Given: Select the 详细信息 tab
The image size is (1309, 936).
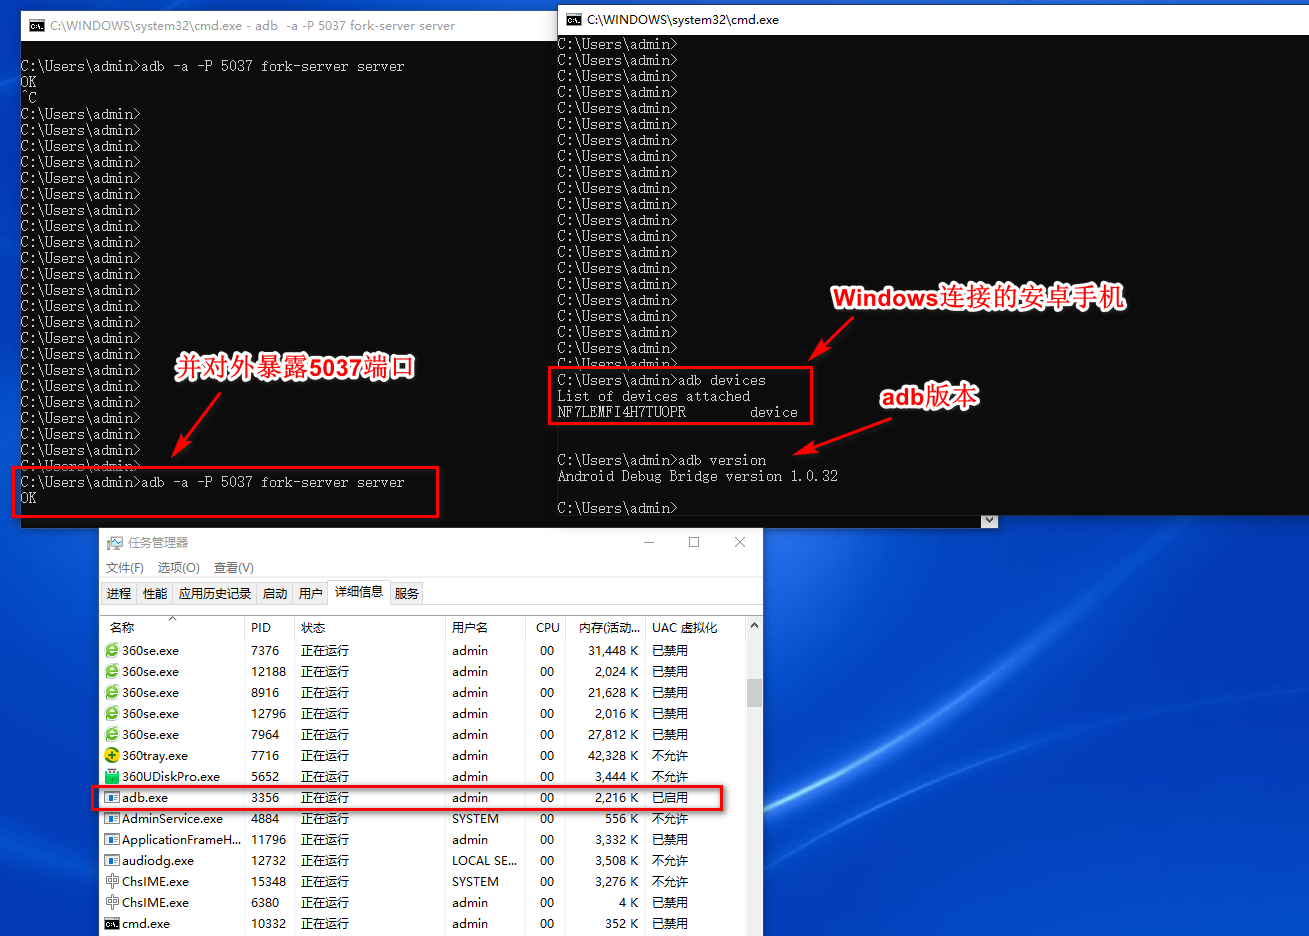Looking at the screenshot, I should click(359, 592).
